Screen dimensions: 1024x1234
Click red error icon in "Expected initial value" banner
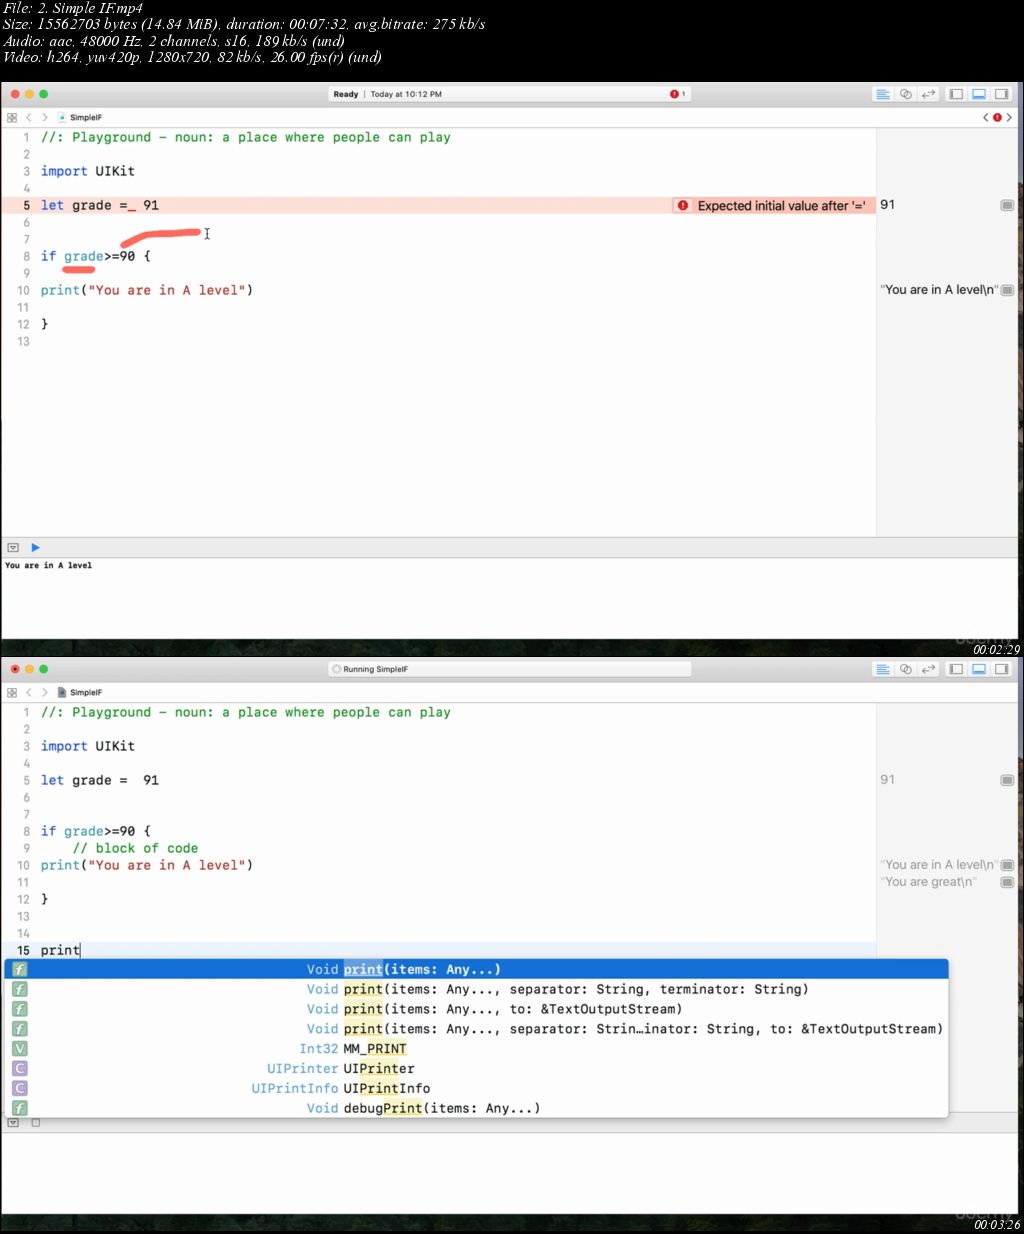[683, 205]
